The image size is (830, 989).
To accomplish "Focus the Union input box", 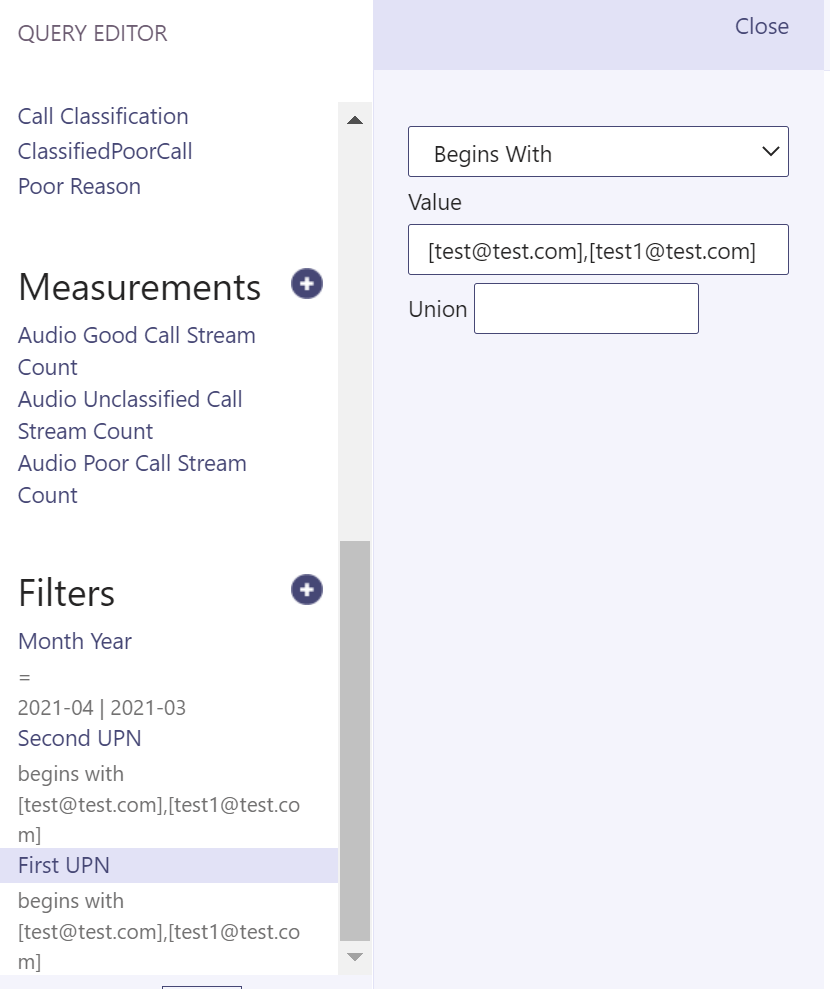I will 586,308.
